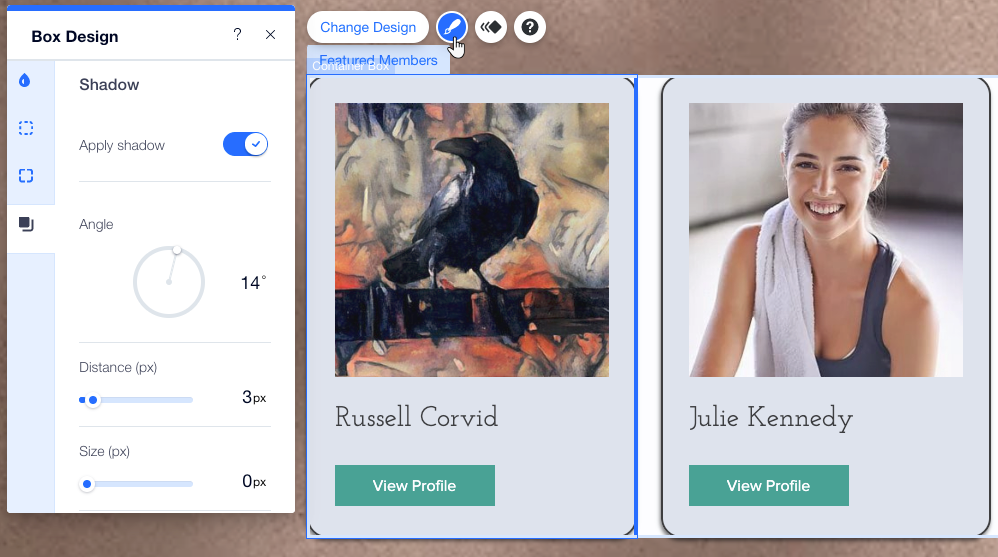Toggle the Apply shadow switch
The height and width of the screenshot is (557, 998).
pyautogui.click(x=246, y=145)
